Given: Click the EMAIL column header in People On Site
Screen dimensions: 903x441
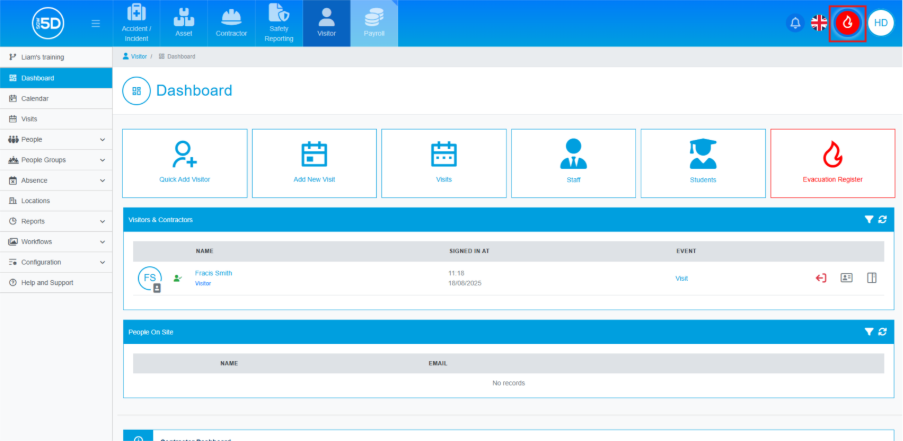Looking at the screenshot, I should pyautogui.click(x=438, y=363).
